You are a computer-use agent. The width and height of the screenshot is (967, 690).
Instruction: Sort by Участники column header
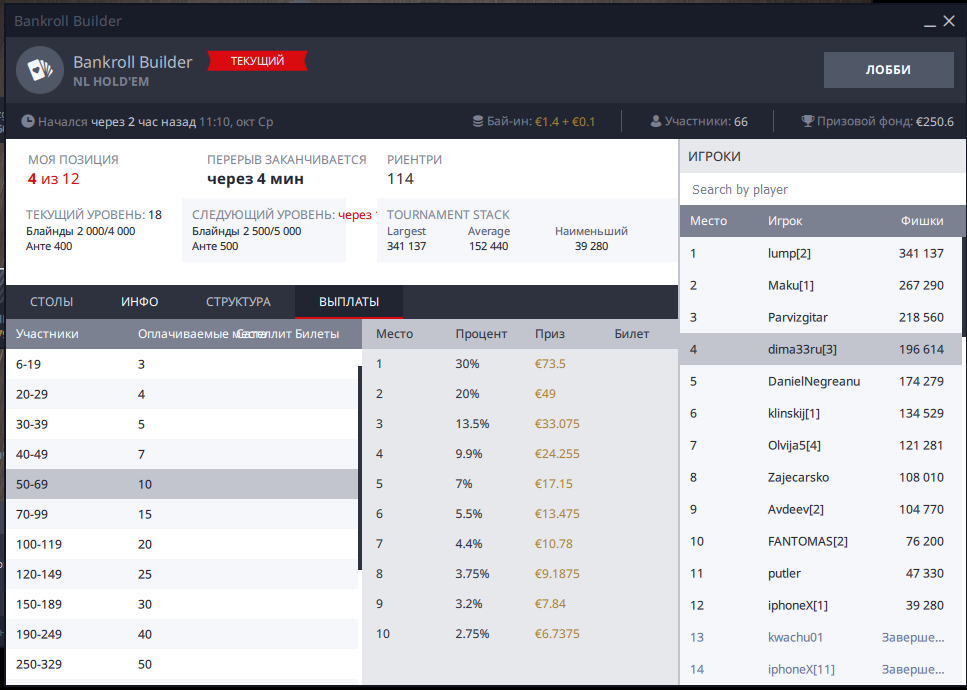click(x=47, y=334)
